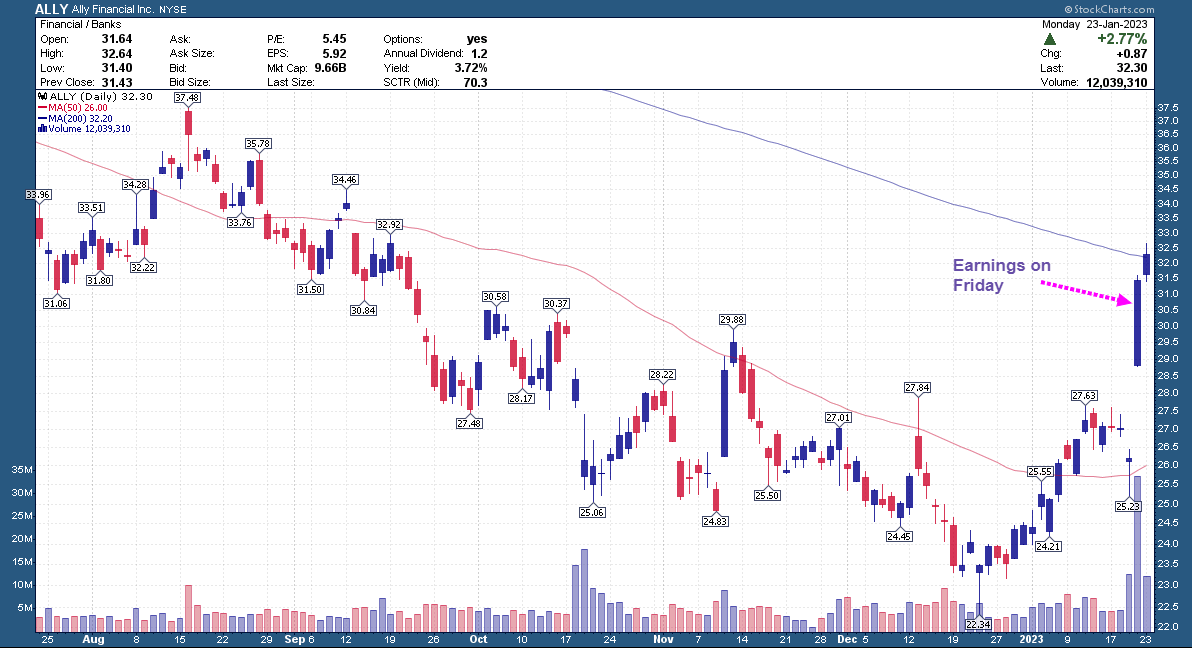Image resolution: width=1192 pixels, height=648 pixels.
Task: Click the 22.34 low price label
Action: click(x=978, y=624)
